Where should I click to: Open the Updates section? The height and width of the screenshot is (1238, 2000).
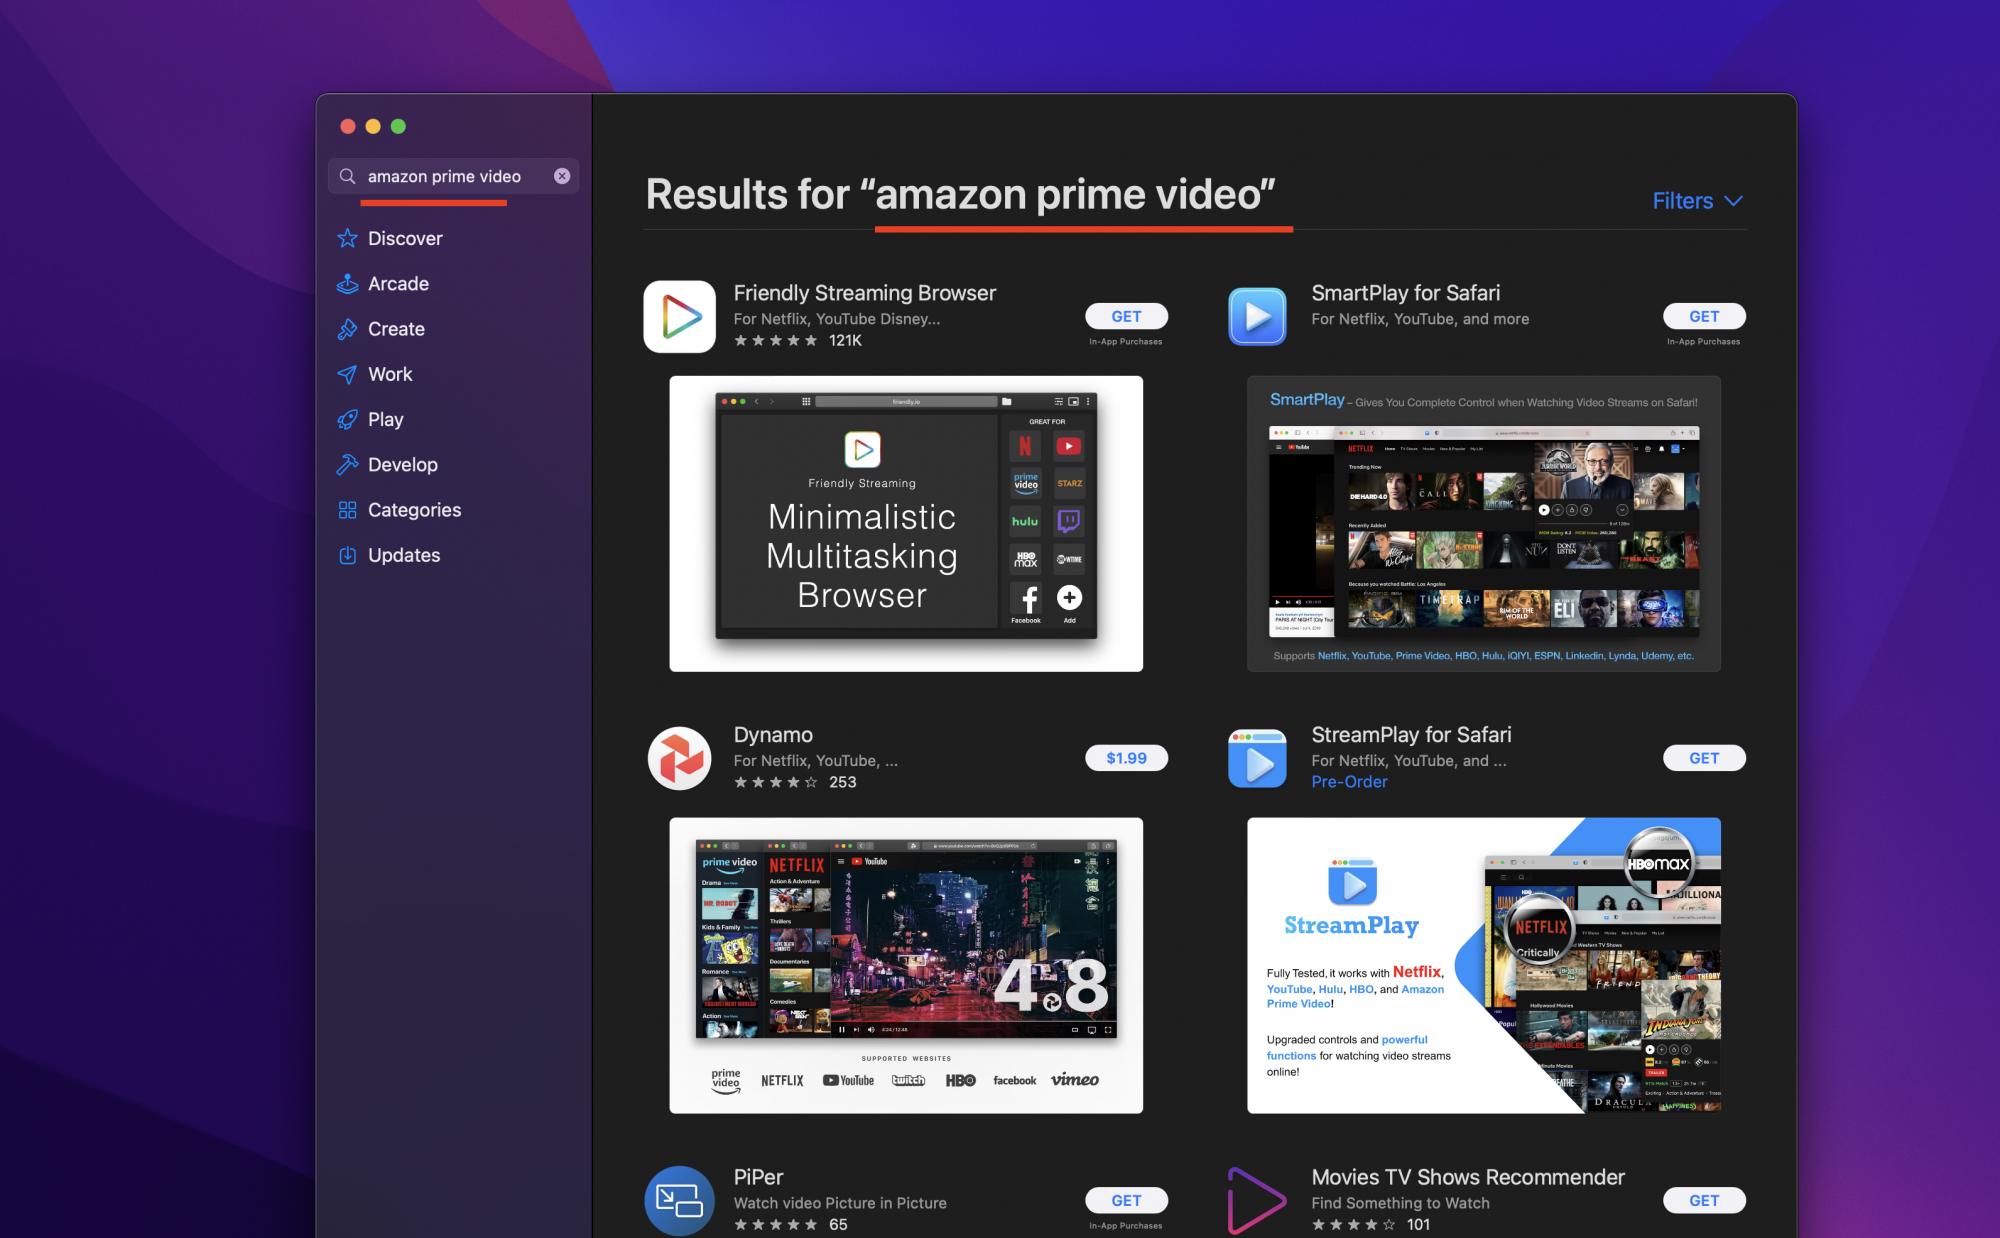pos(403,555)
